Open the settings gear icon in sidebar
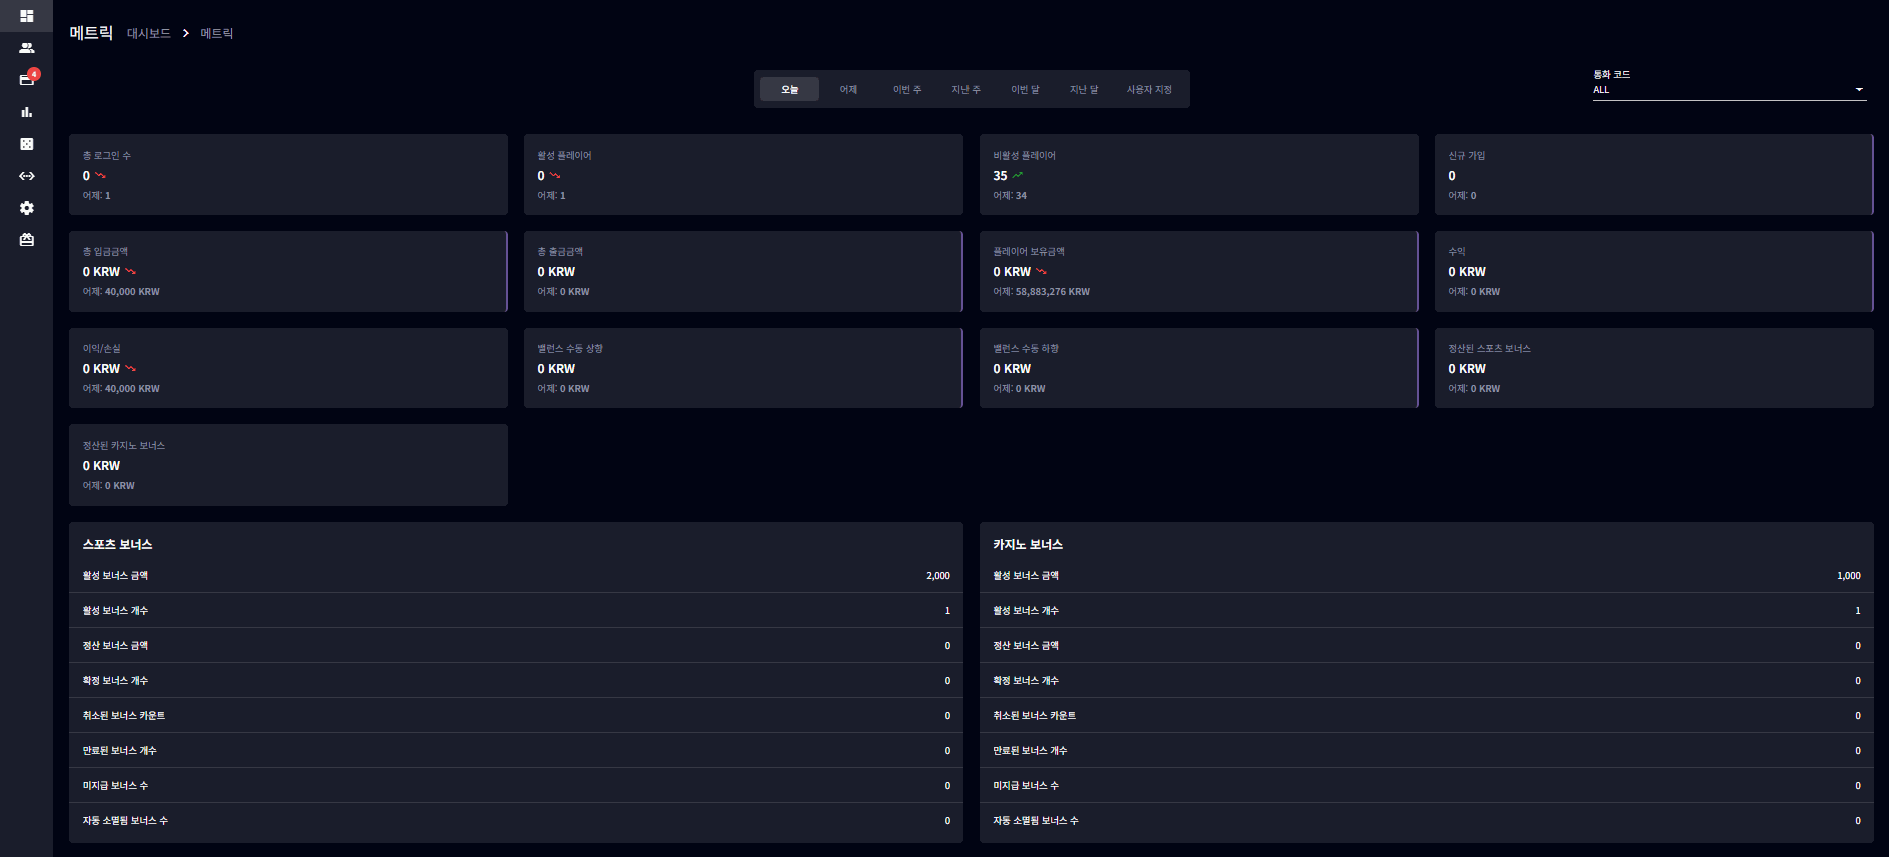Viewport: 1889px width, 857px height. [x=26, y=208]
